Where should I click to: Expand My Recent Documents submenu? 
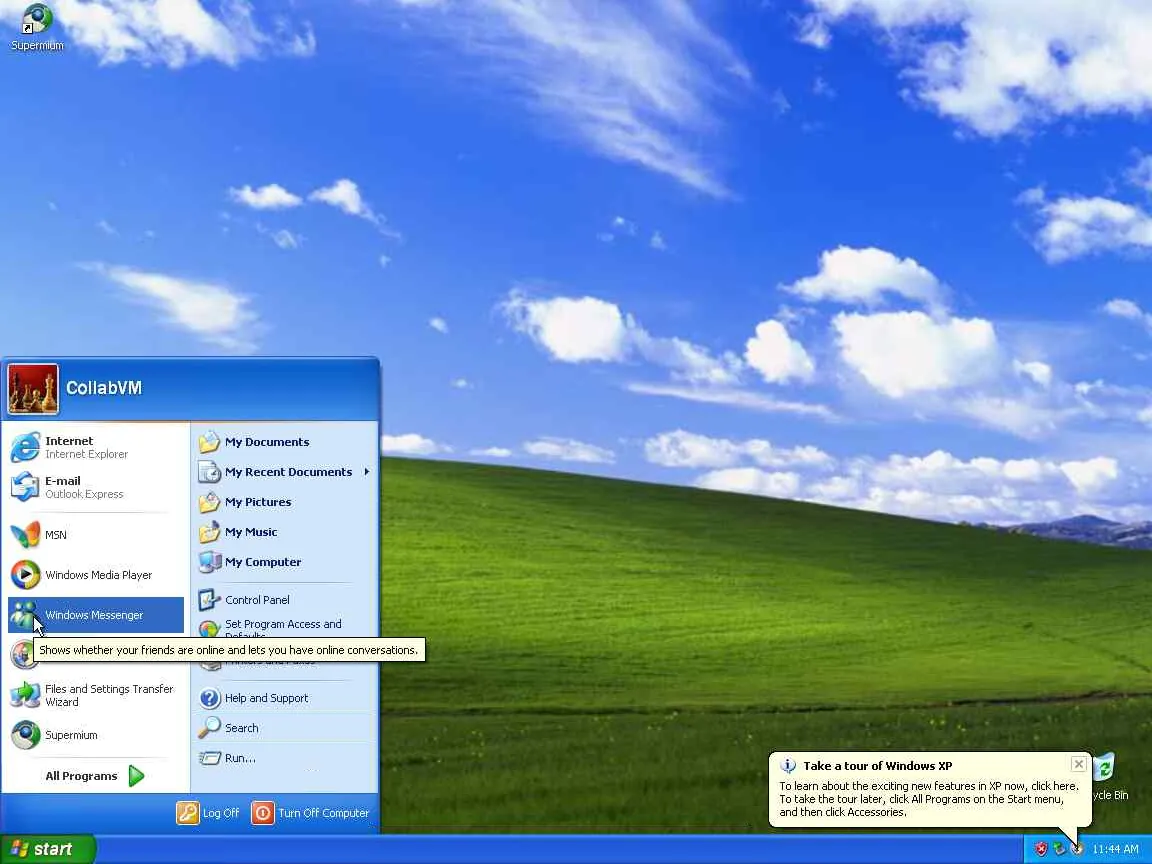284,472
